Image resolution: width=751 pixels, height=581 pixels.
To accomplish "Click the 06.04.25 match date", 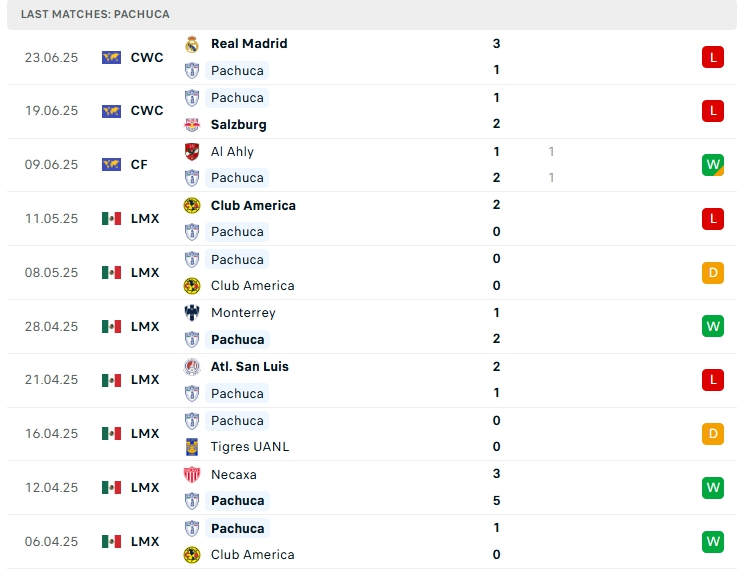I will tap(51, 541).
